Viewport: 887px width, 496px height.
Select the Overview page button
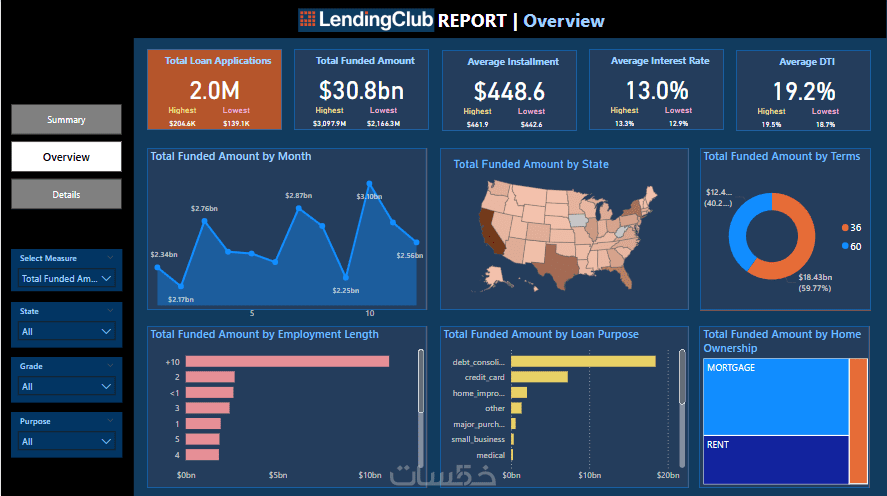click(x=66, y=157)
